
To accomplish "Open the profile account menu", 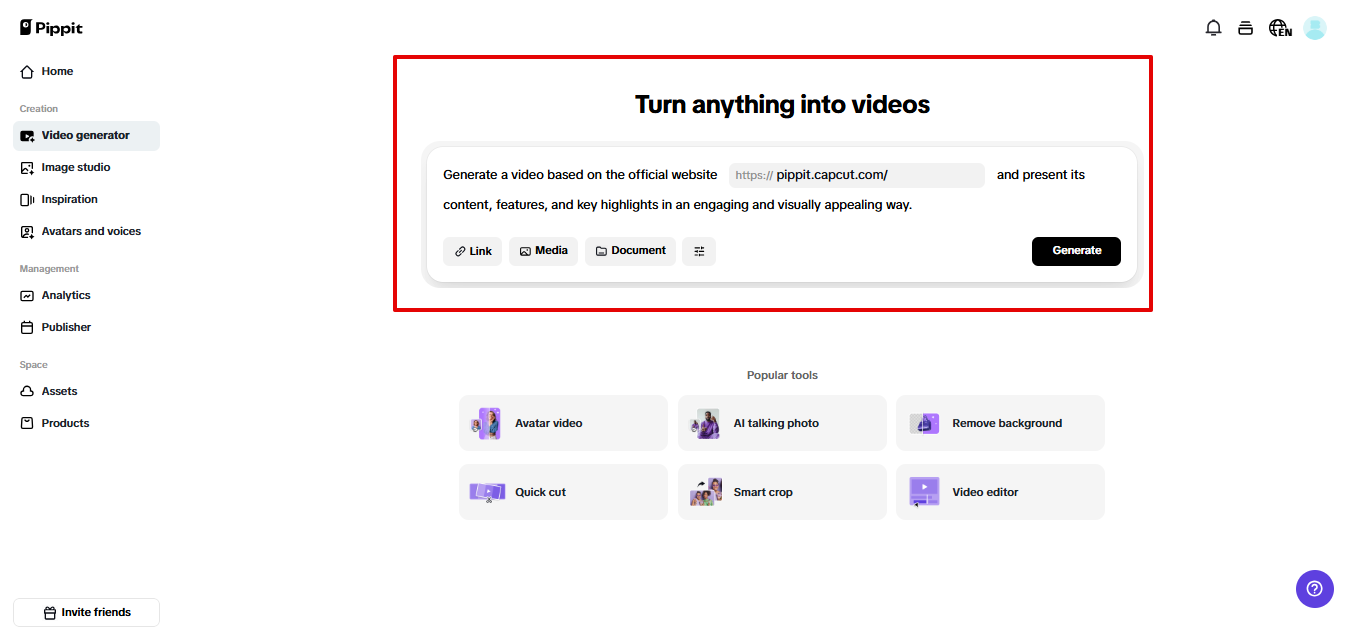I will click(x=1314, y=28).
